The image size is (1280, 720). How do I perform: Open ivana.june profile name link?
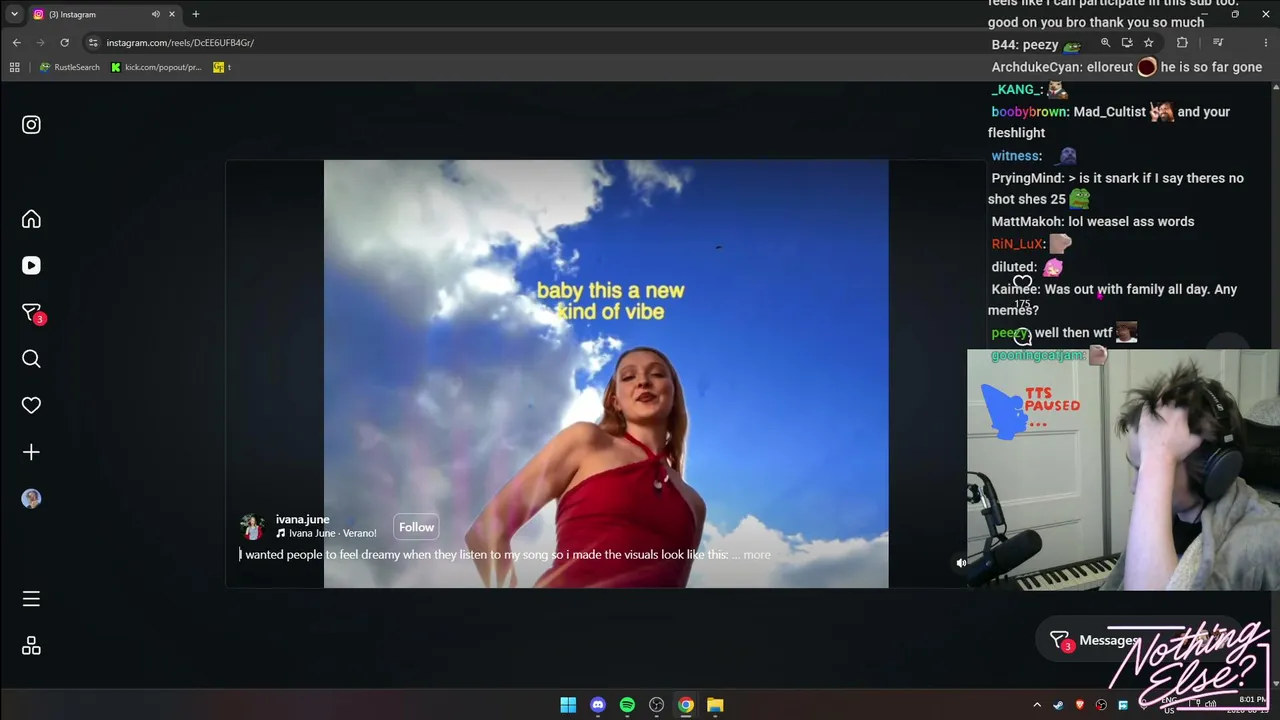[x=302, y=520]
